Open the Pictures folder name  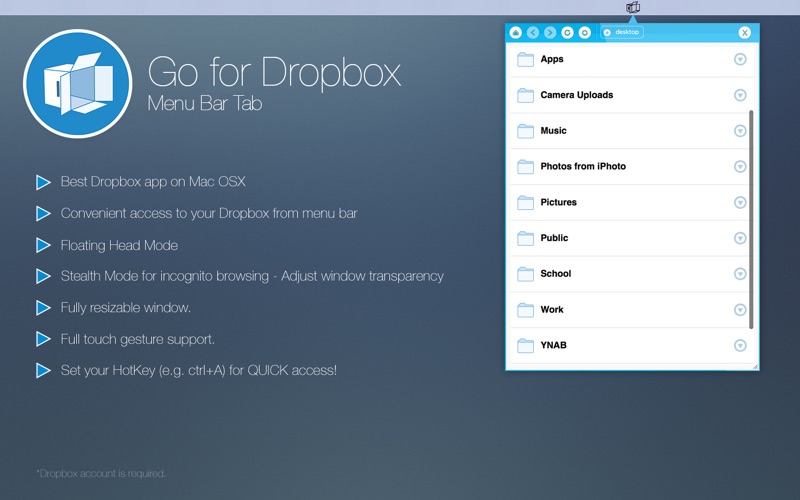click(559, 202)
